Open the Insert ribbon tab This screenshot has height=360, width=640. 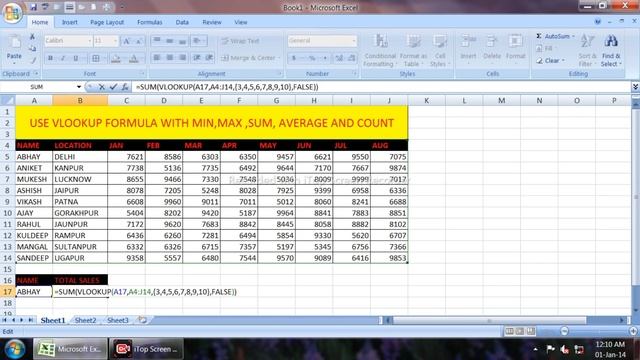[69, 22]
